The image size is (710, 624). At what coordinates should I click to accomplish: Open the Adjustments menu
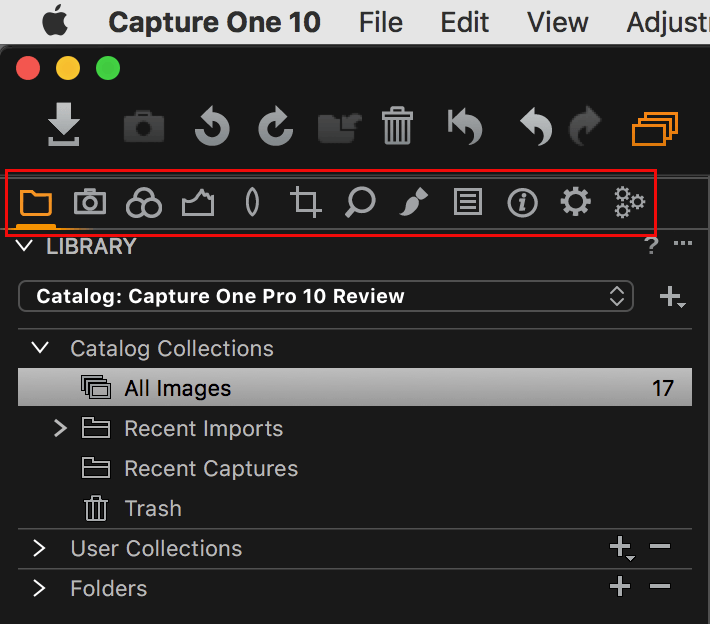point(668,22)
